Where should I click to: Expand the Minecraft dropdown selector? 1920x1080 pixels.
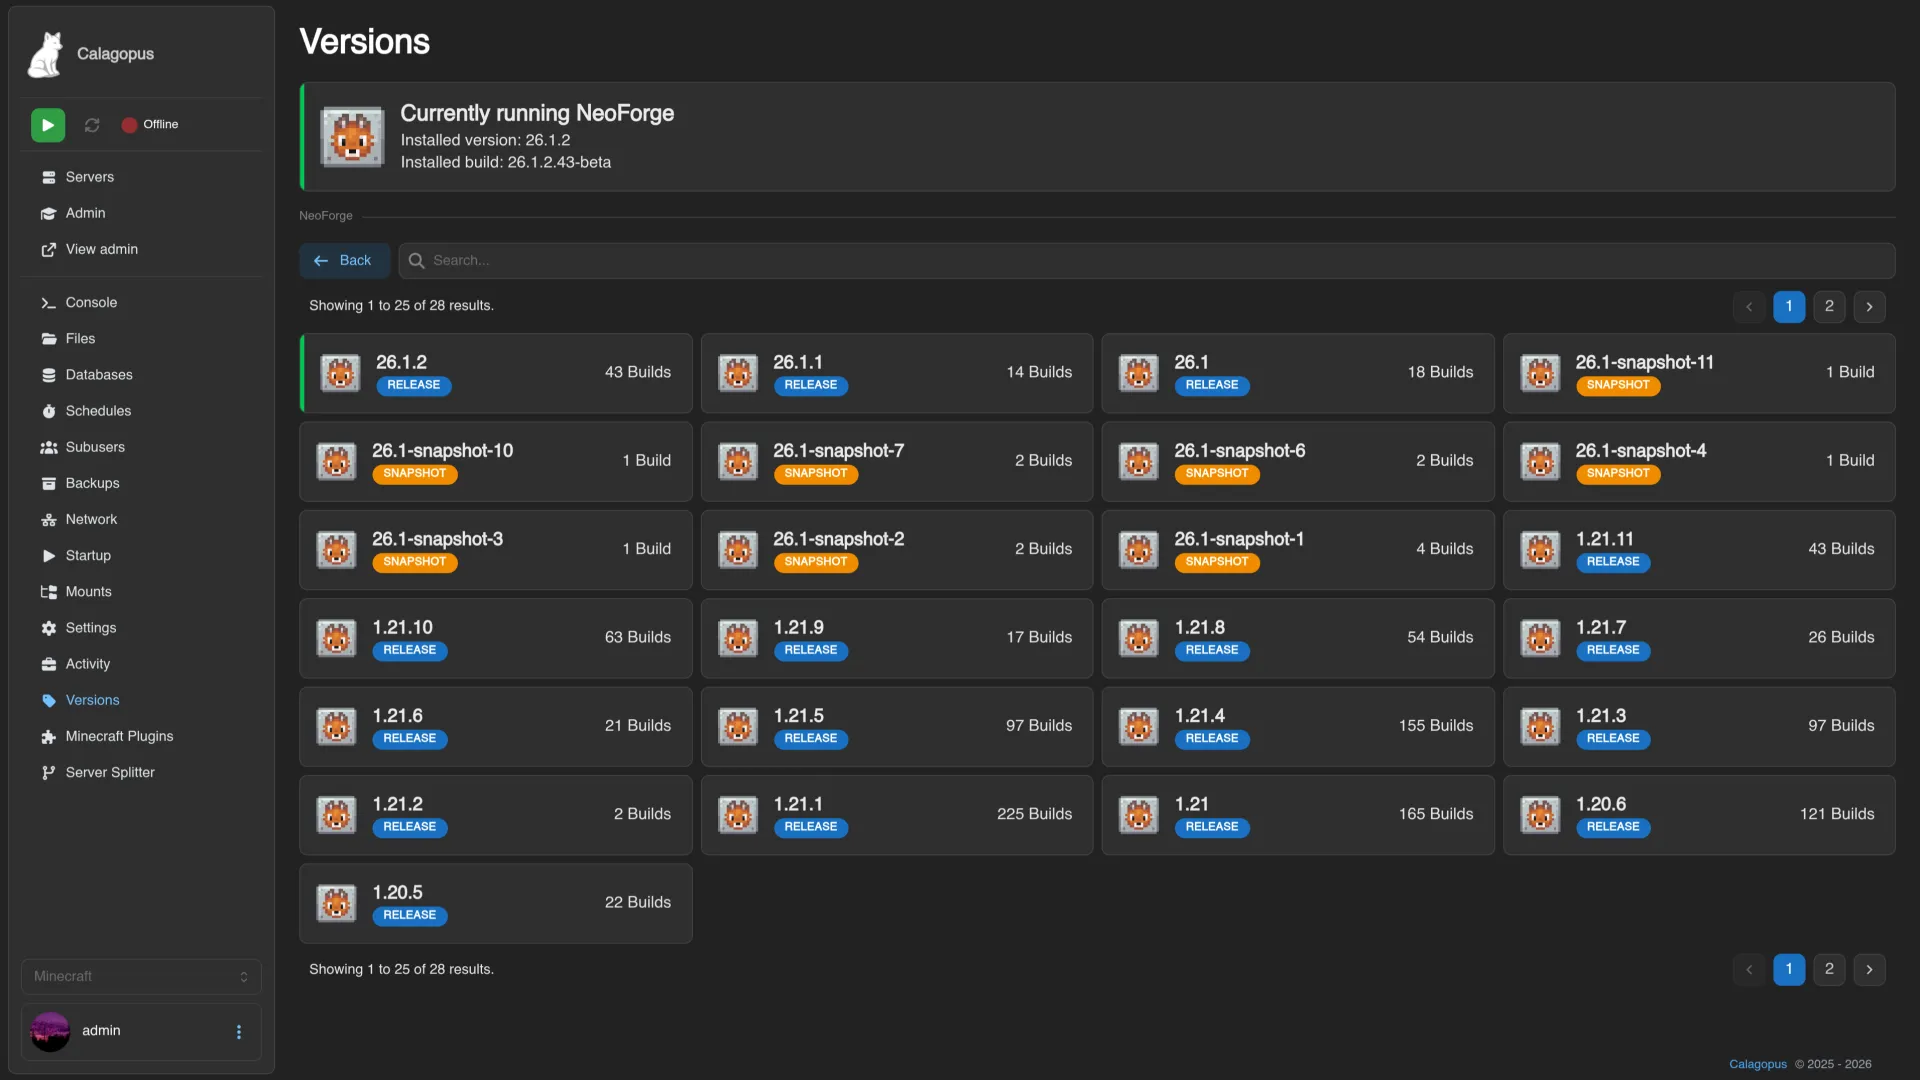[141, 976]
